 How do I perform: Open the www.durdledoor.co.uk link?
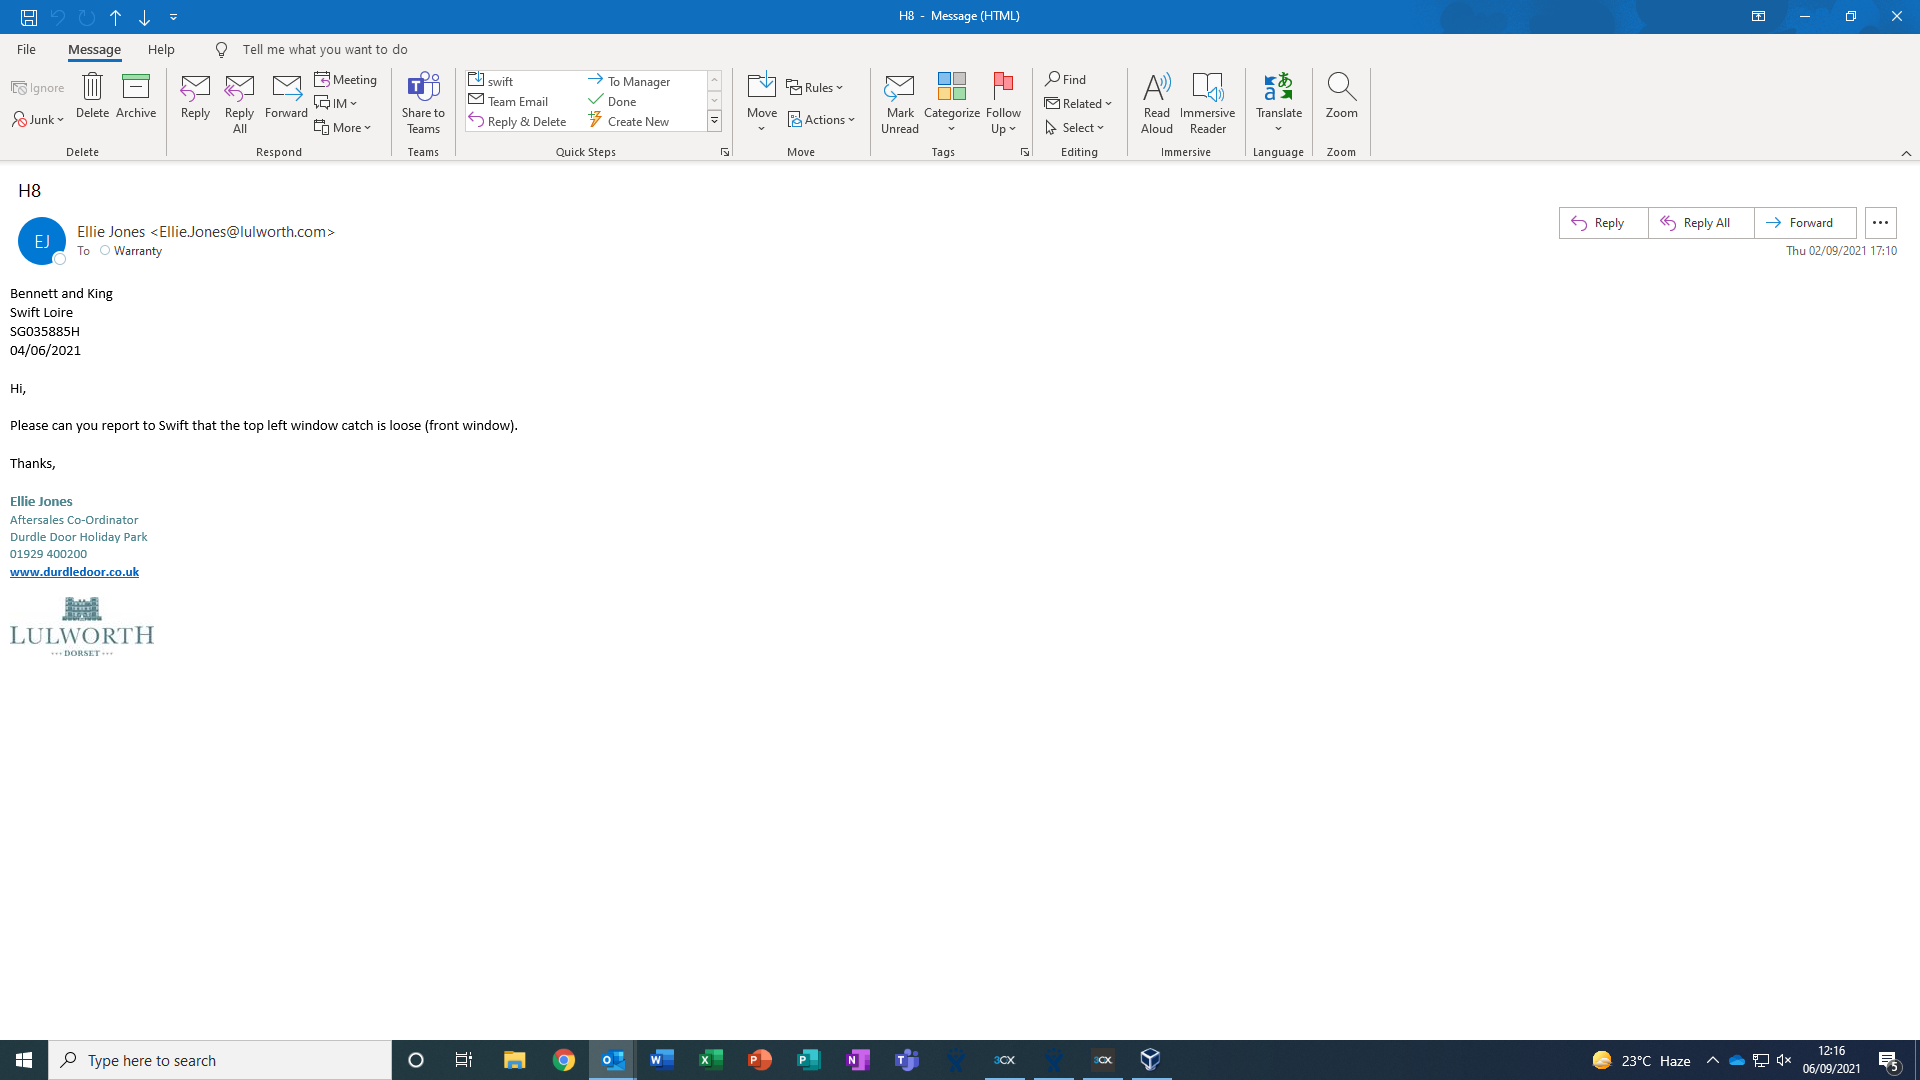tap(74, 572)
